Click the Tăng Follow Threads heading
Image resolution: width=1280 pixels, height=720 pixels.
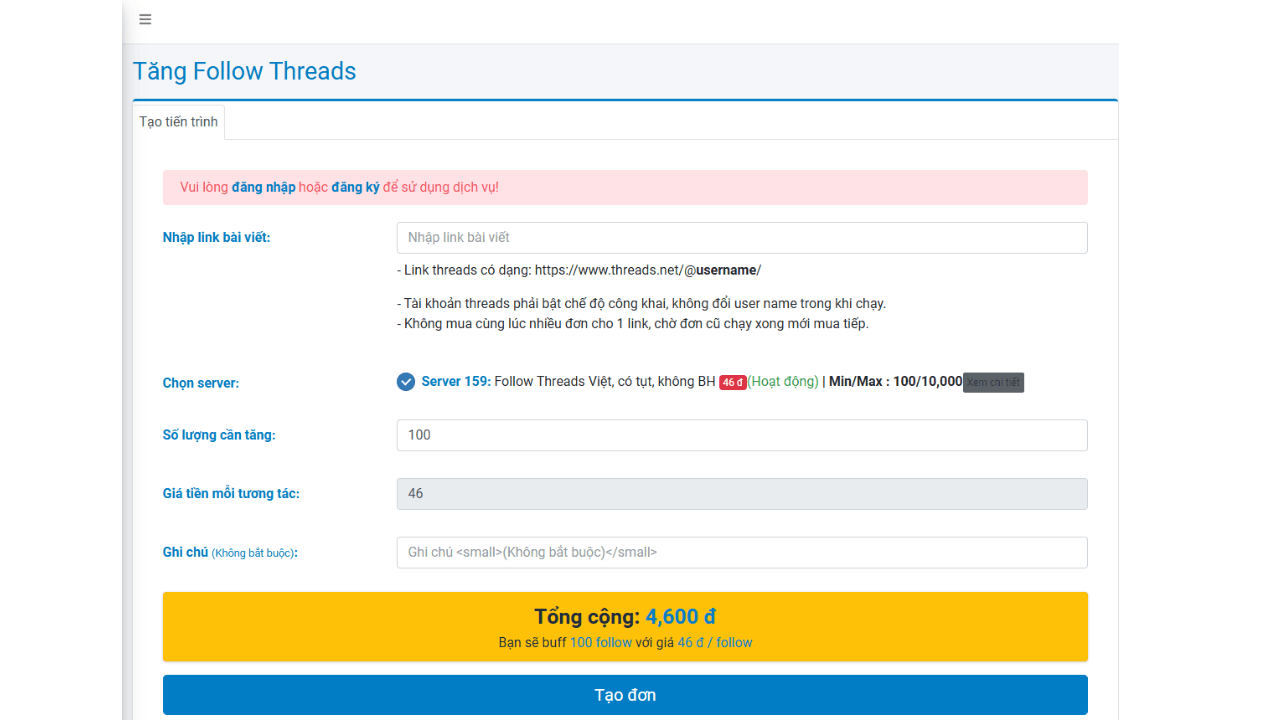(x=244, y=71)
